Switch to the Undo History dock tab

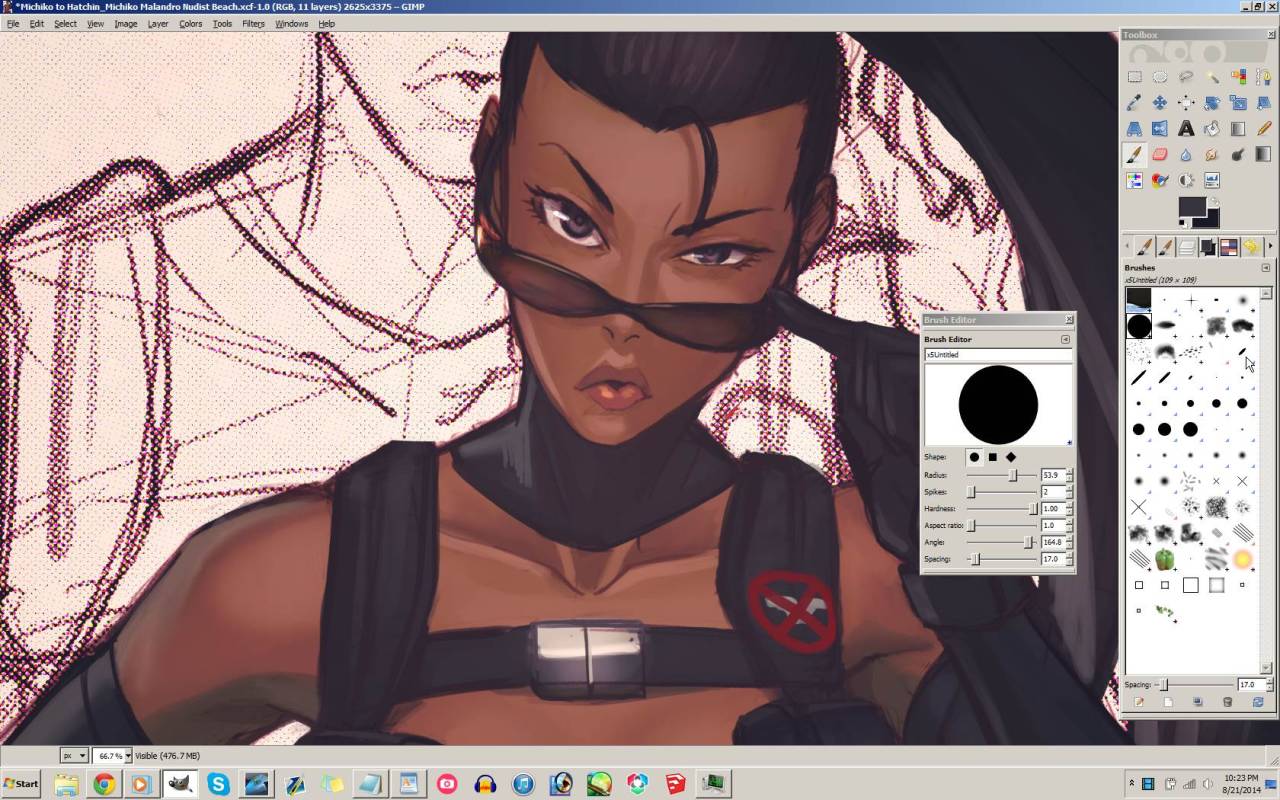click(x=1250, y=246)
